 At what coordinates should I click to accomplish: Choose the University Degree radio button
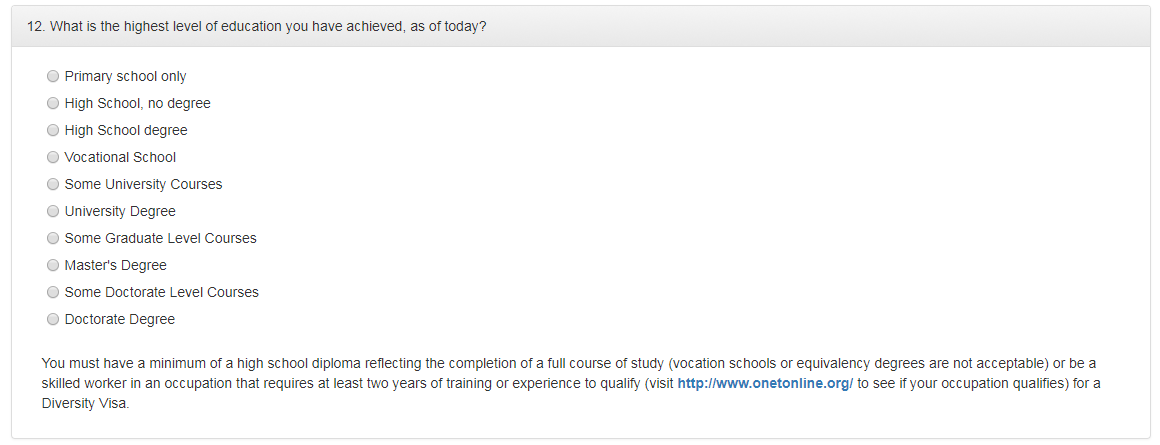pyautogui.click(x=53, y=211)
